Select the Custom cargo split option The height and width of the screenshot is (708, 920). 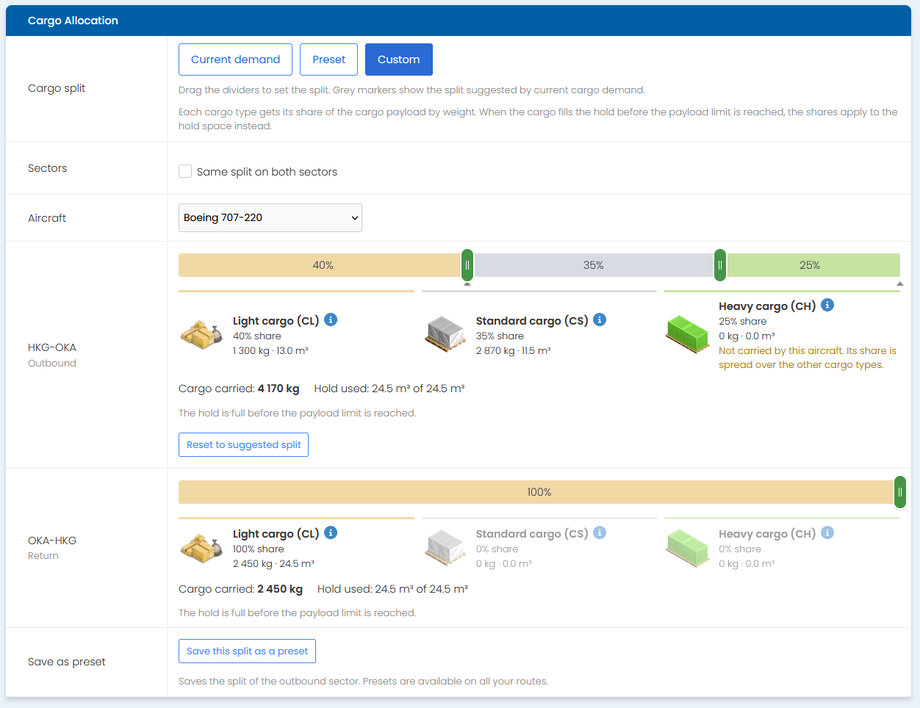(x=399, y=59)
